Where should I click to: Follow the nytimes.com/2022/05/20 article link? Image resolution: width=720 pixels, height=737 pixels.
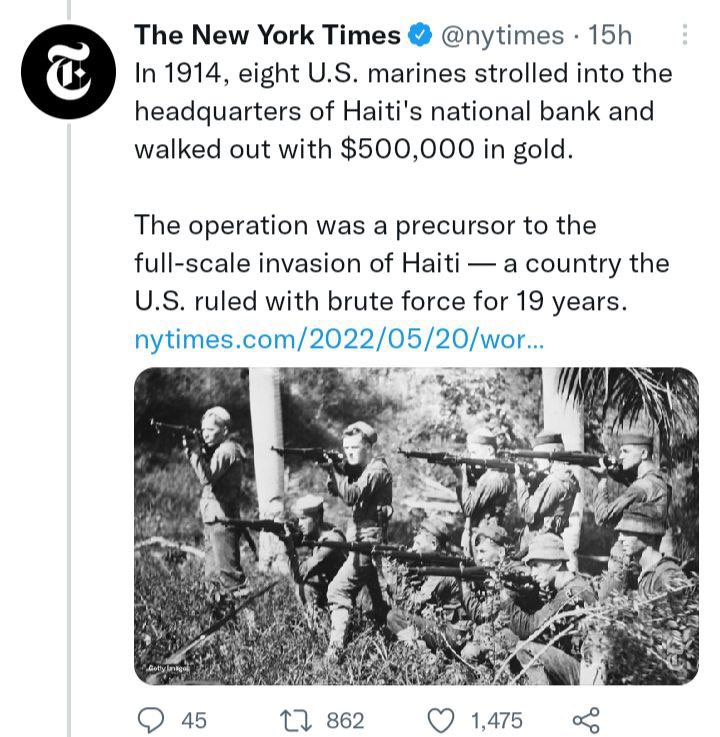339,340
